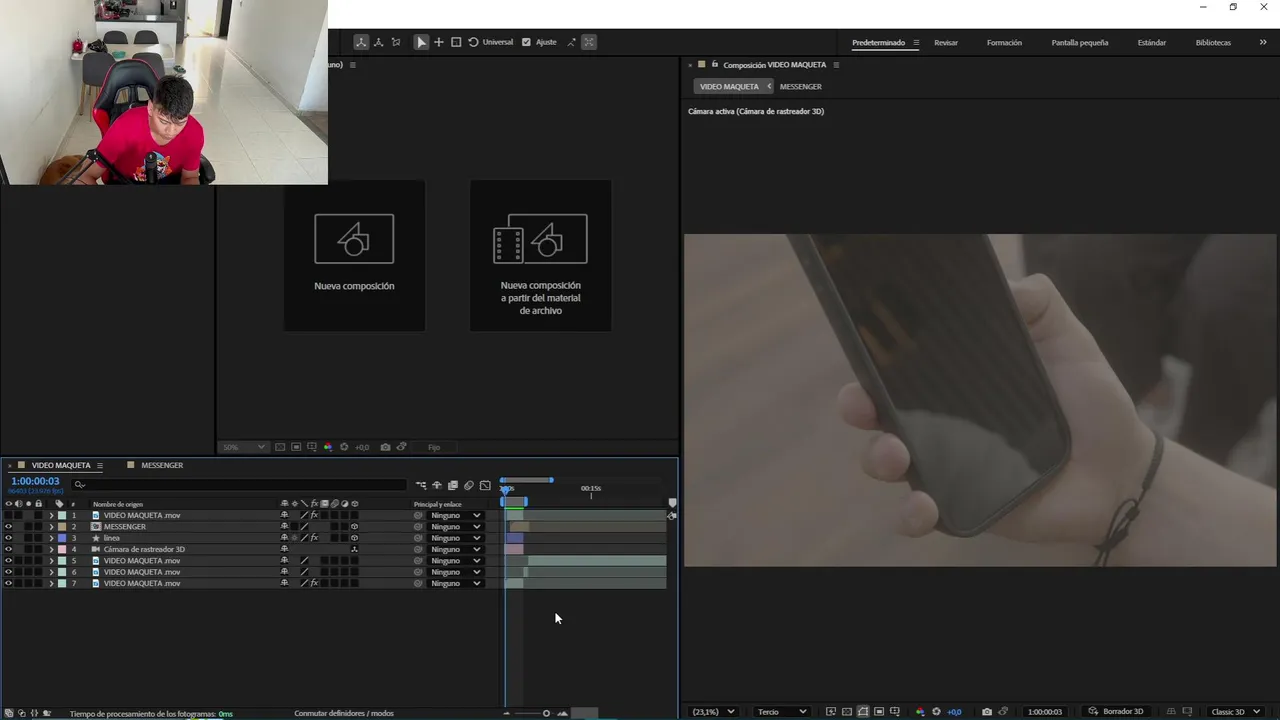Click the reset exposure icon
Image resolution: width=1280 pixels, height=720 pixels.
pyautogui.click(x=936, y=712)
